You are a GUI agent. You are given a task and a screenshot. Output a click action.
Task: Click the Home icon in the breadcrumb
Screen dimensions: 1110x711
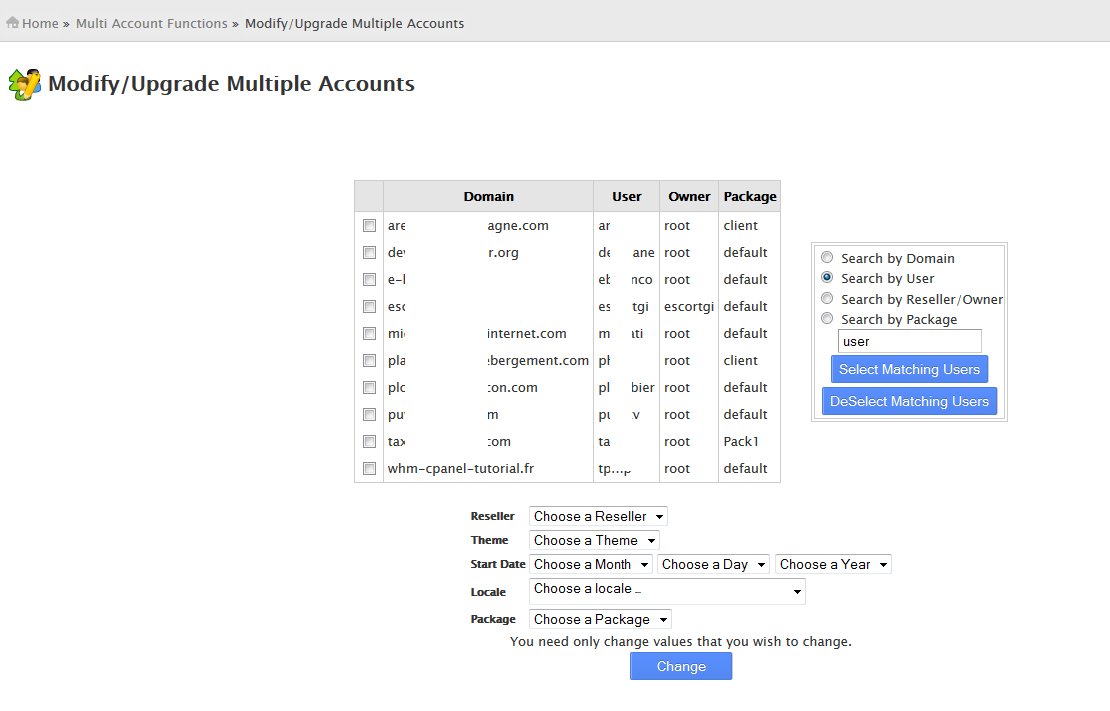(x=12, y=23)
